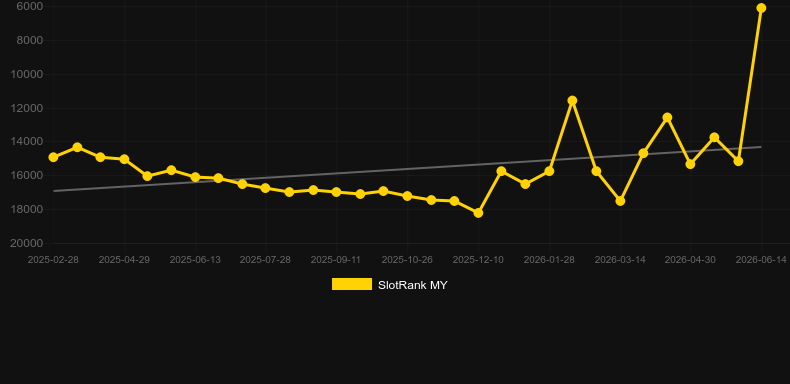Click the 2026-03-14 axis date label

(x=620, y=260)
